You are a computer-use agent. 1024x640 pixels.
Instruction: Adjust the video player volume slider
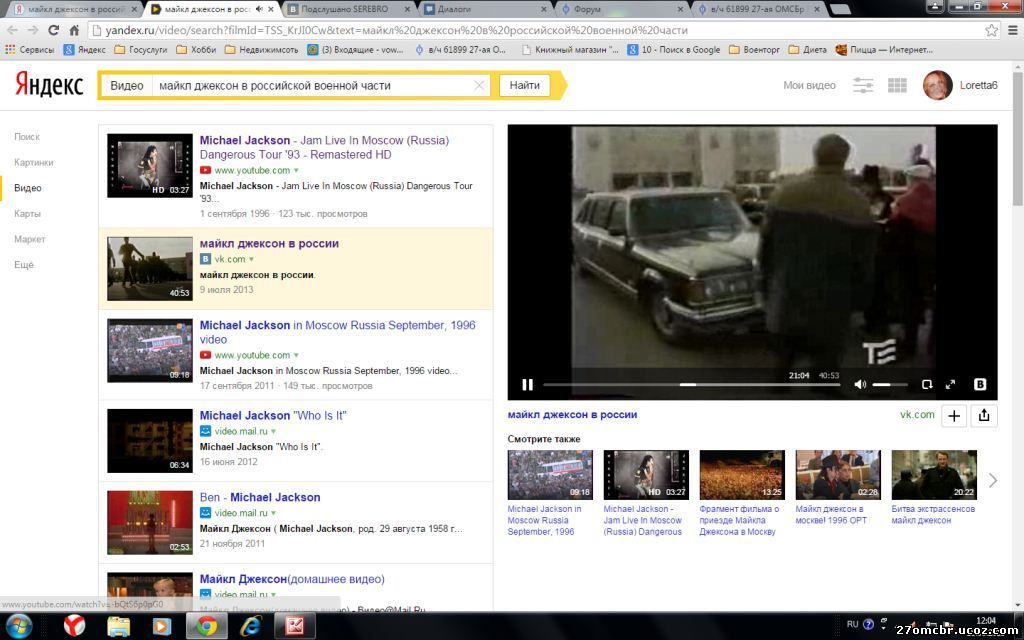[x=889, y=385]
